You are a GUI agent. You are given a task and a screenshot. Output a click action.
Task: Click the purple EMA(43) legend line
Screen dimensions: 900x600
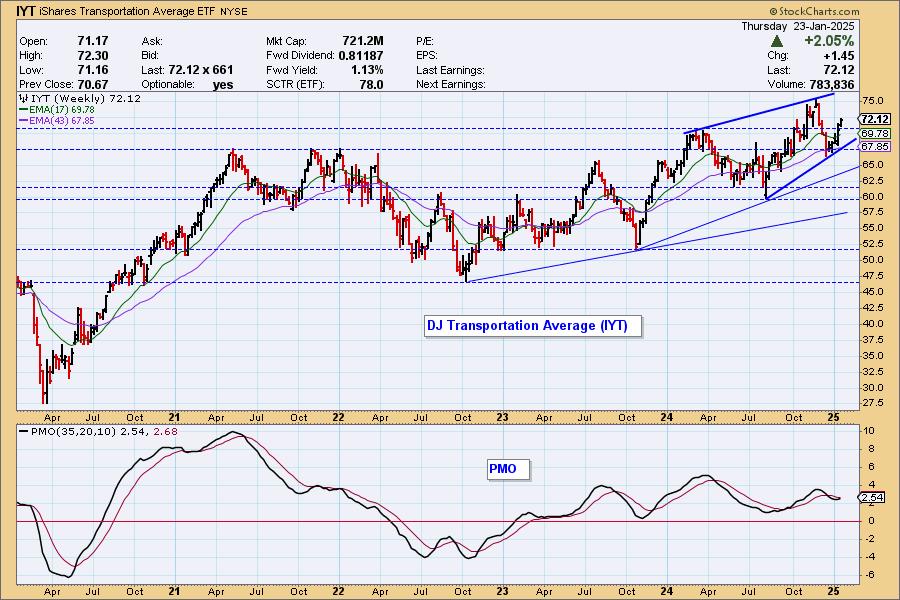click(x=23, y=121)
